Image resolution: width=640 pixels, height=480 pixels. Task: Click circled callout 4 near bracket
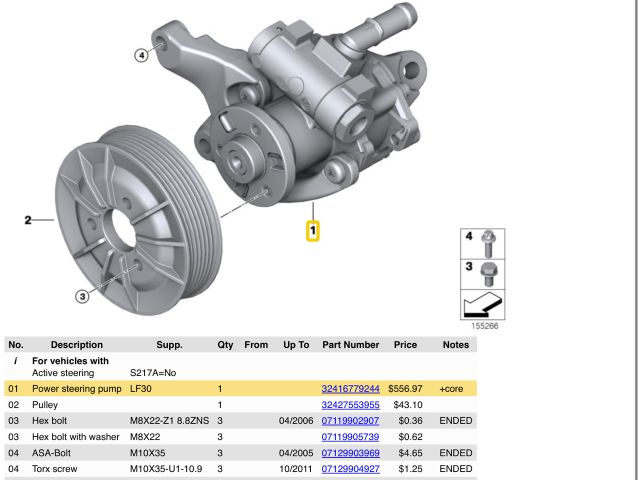(141, 55)
